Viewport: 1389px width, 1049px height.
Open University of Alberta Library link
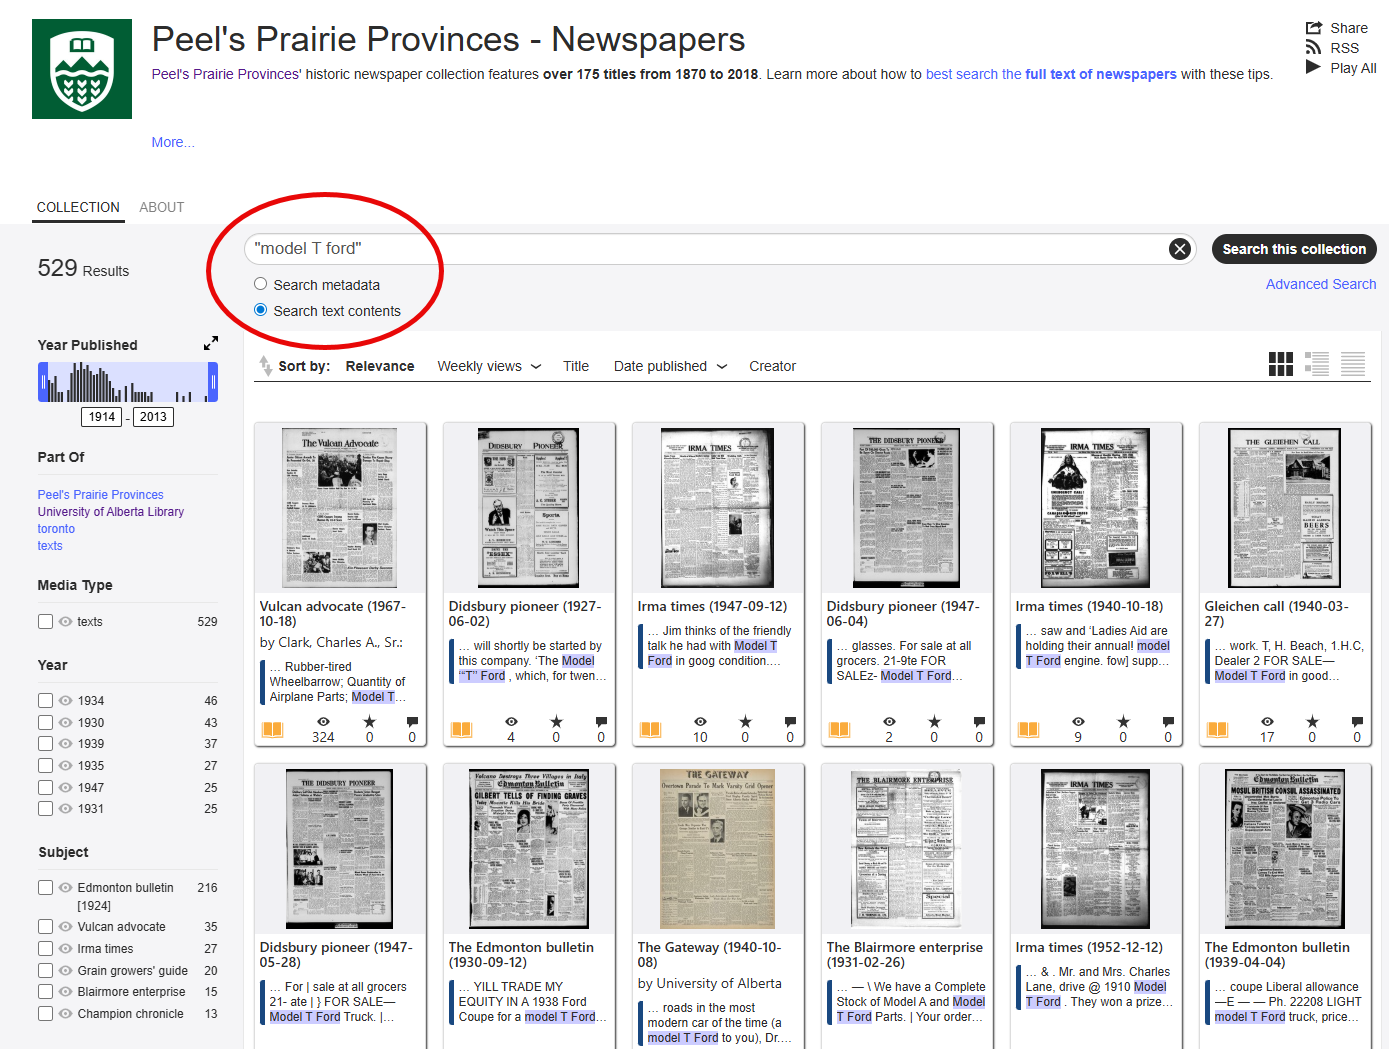click(x=111, y=511)
